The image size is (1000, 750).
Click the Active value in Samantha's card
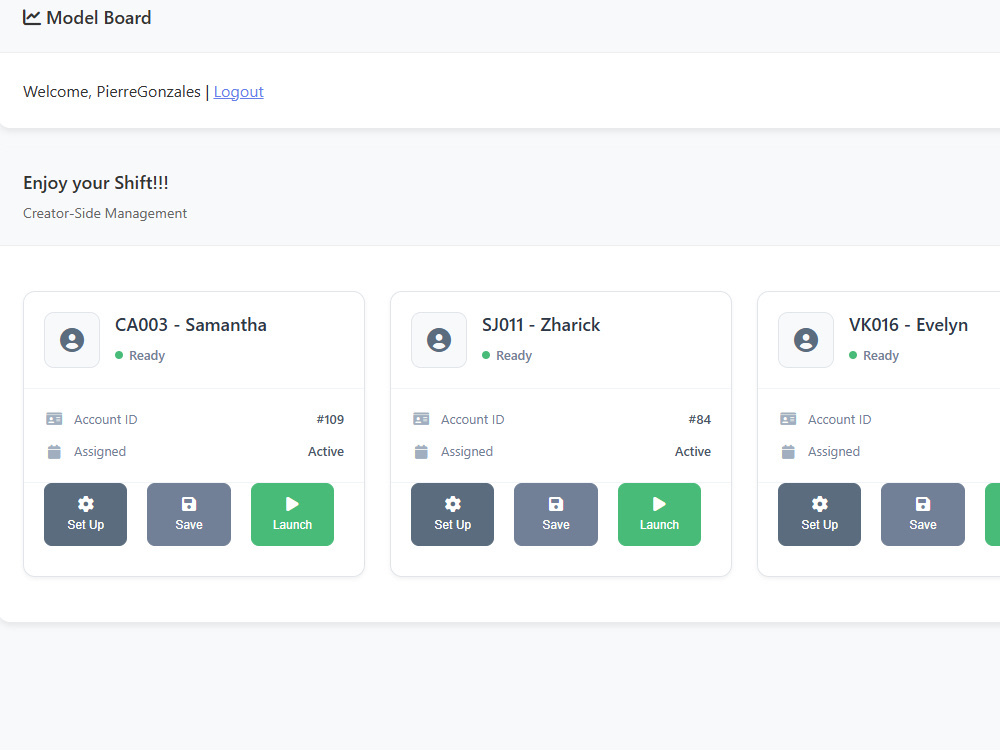tap(326, 452)
